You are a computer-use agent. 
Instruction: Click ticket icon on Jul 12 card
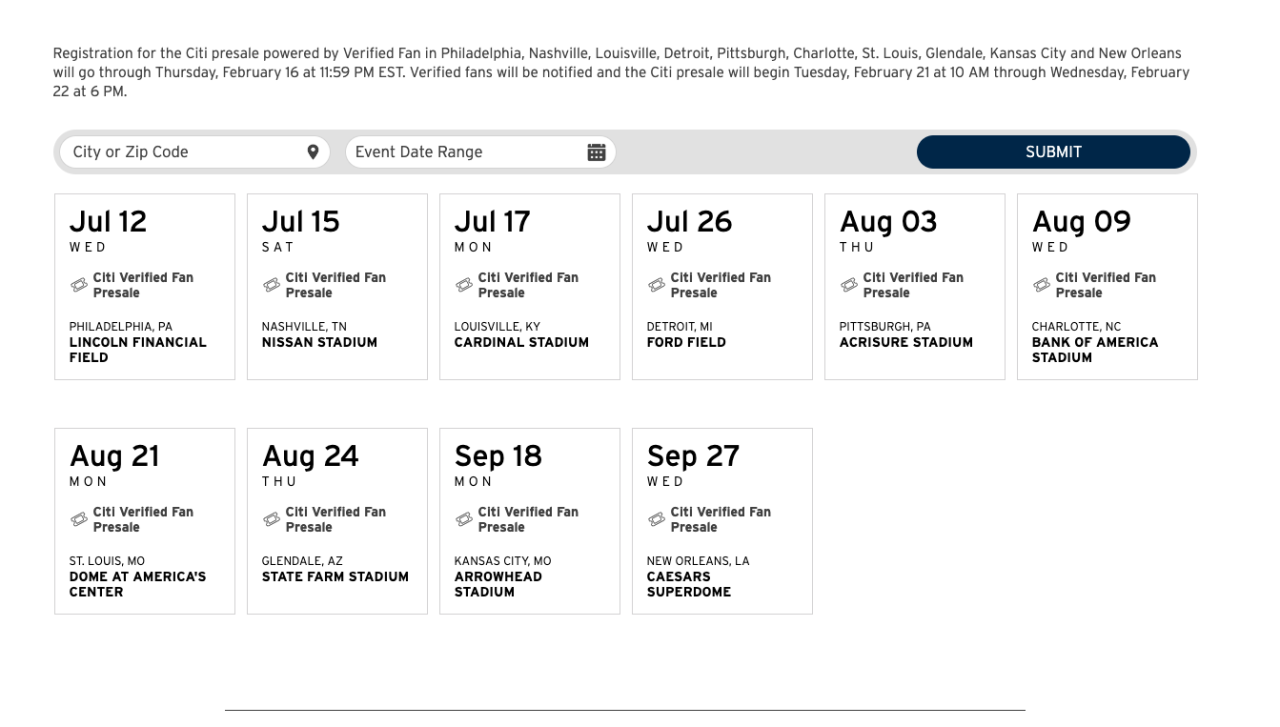pos(78,286)
